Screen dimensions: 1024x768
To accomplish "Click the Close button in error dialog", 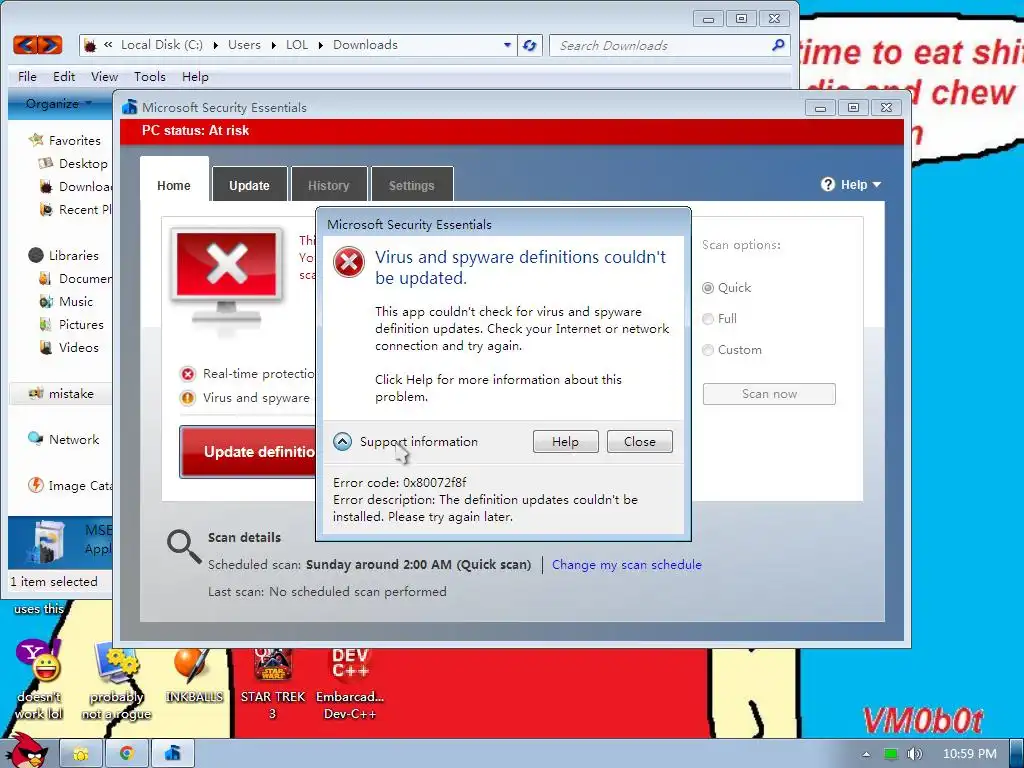I will click(640, 441).
